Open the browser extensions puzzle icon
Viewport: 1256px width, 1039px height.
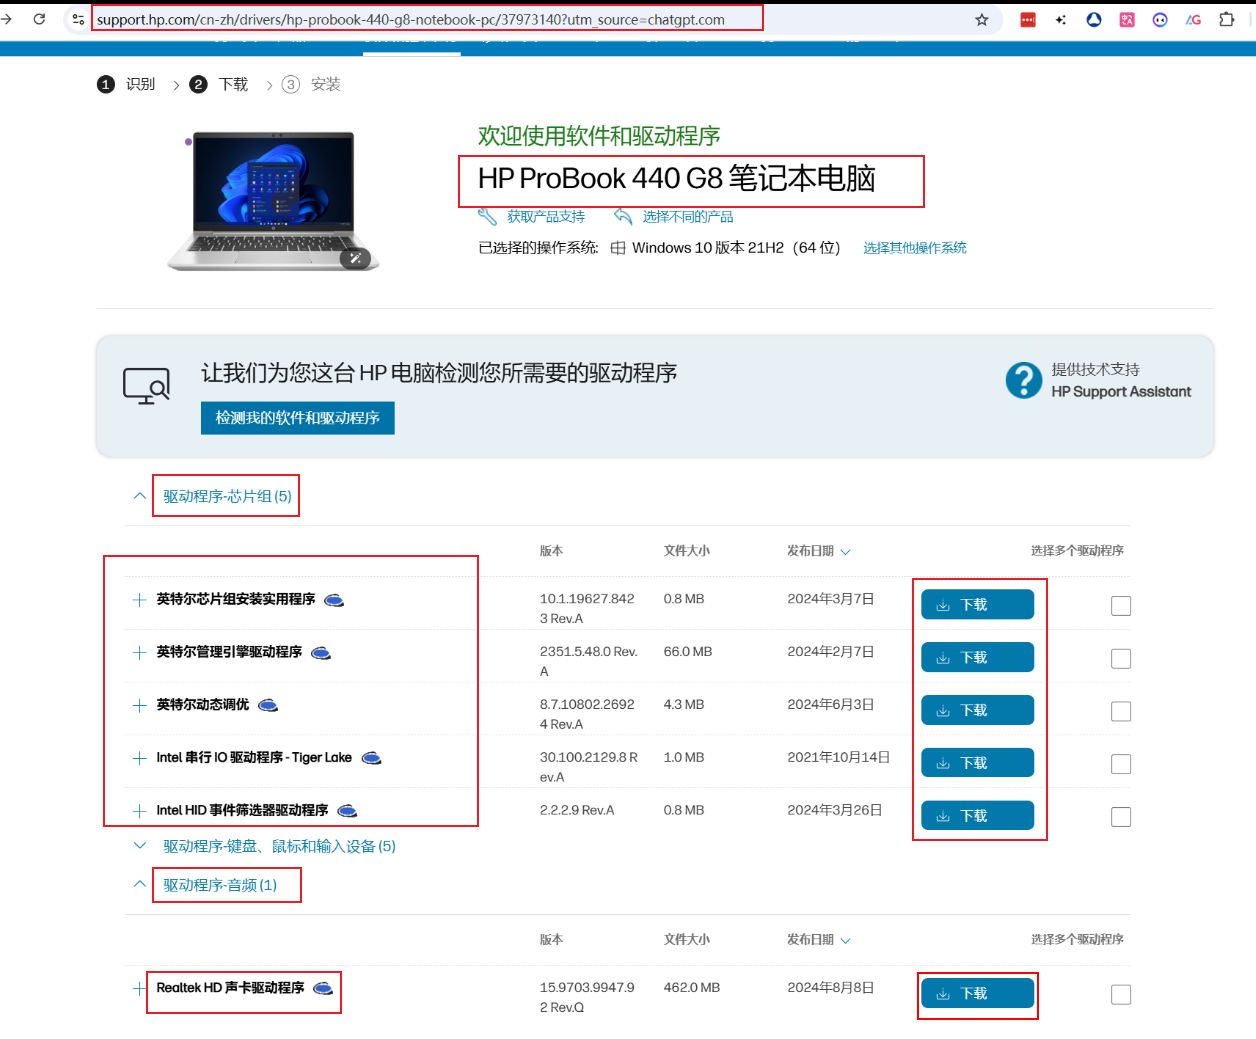[1226, 19]
